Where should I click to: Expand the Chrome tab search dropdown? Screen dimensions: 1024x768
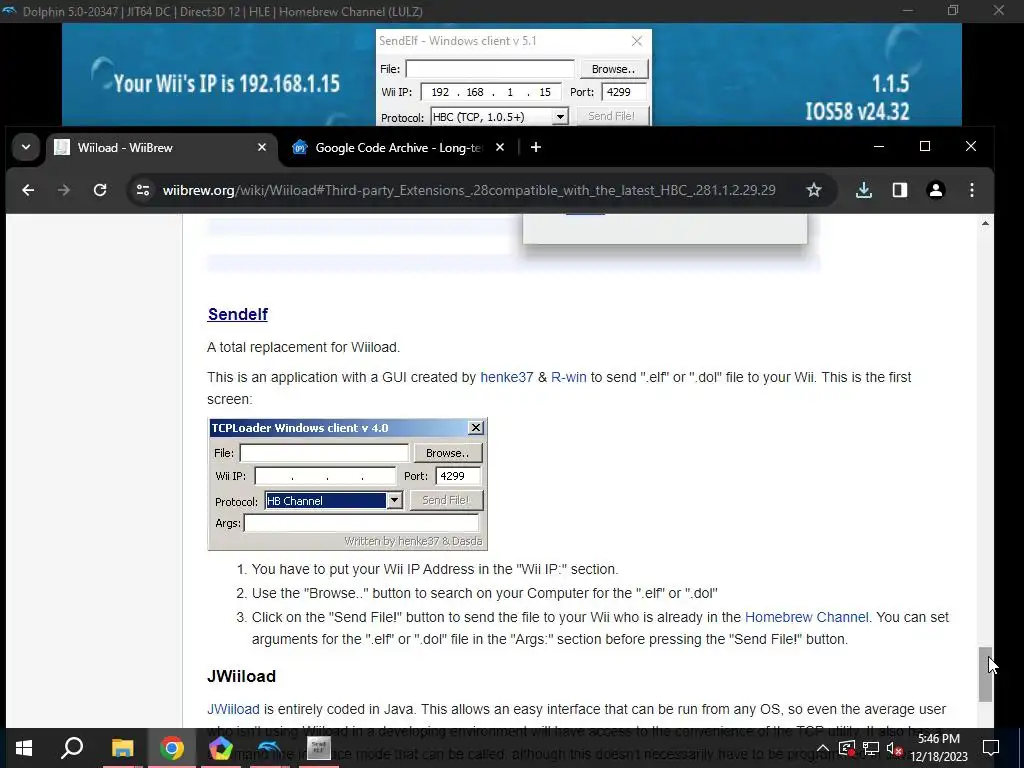point(26,148)
